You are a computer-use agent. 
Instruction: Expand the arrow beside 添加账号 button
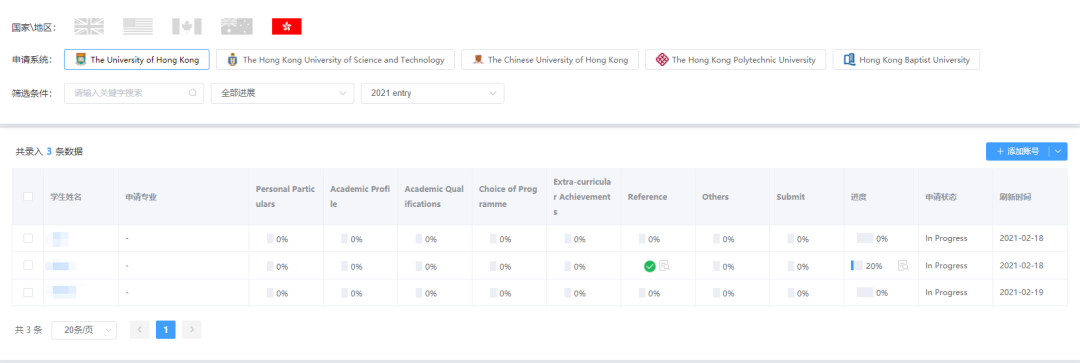[1058, 151]
